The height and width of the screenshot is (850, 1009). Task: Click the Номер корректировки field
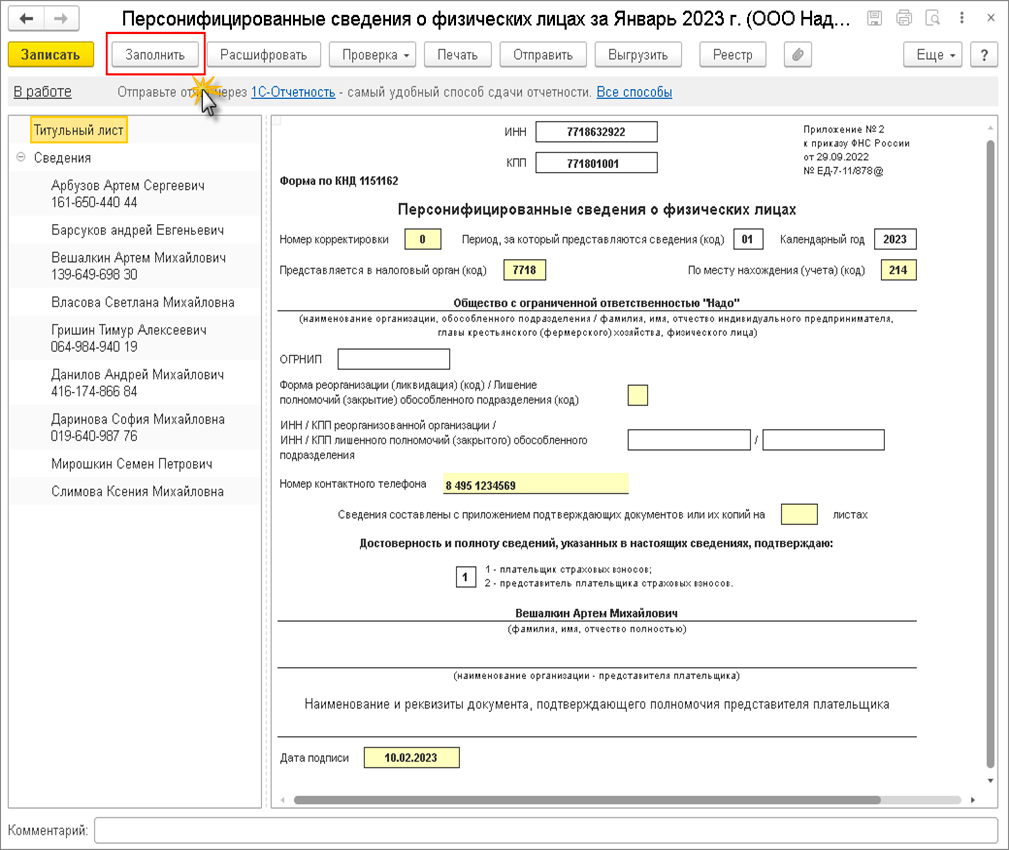[423, 239]
